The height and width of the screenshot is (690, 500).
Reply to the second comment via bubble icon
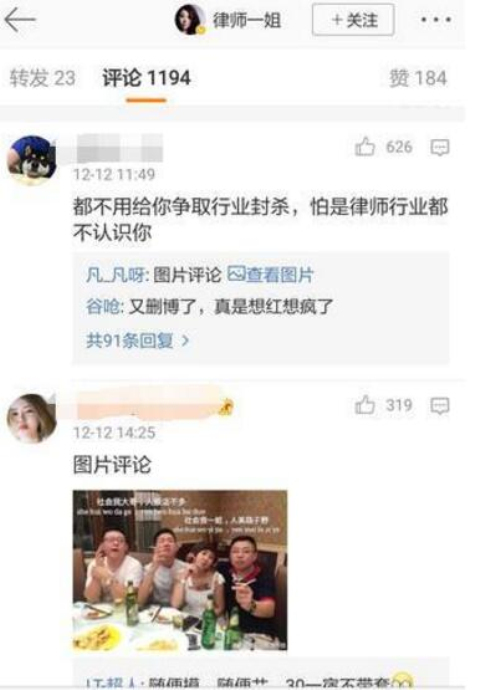(440, 406)
